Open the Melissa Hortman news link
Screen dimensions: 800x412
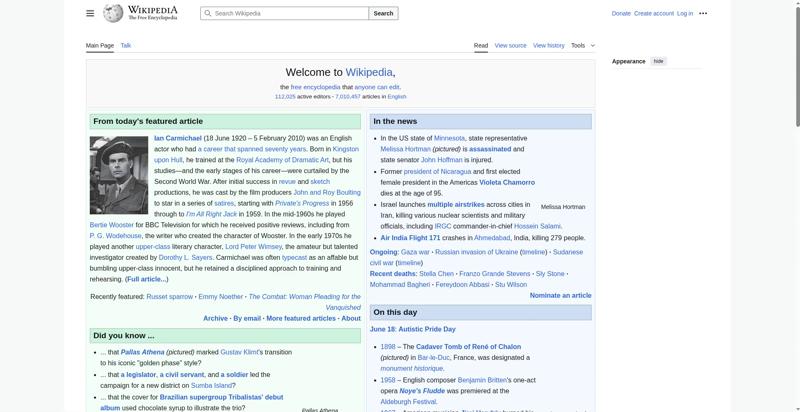click(406, 149)
